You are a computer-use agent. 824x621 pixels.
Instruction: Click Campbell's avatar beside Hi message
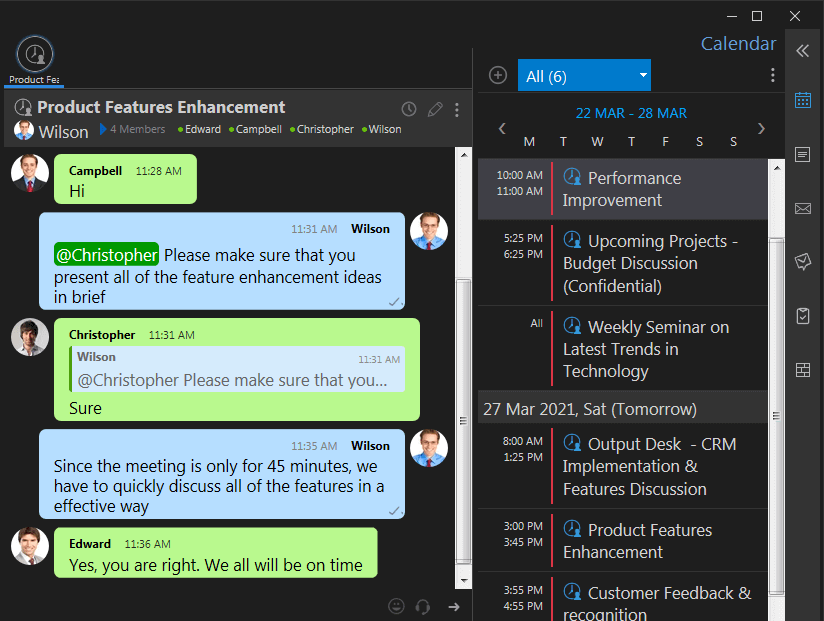30,173
